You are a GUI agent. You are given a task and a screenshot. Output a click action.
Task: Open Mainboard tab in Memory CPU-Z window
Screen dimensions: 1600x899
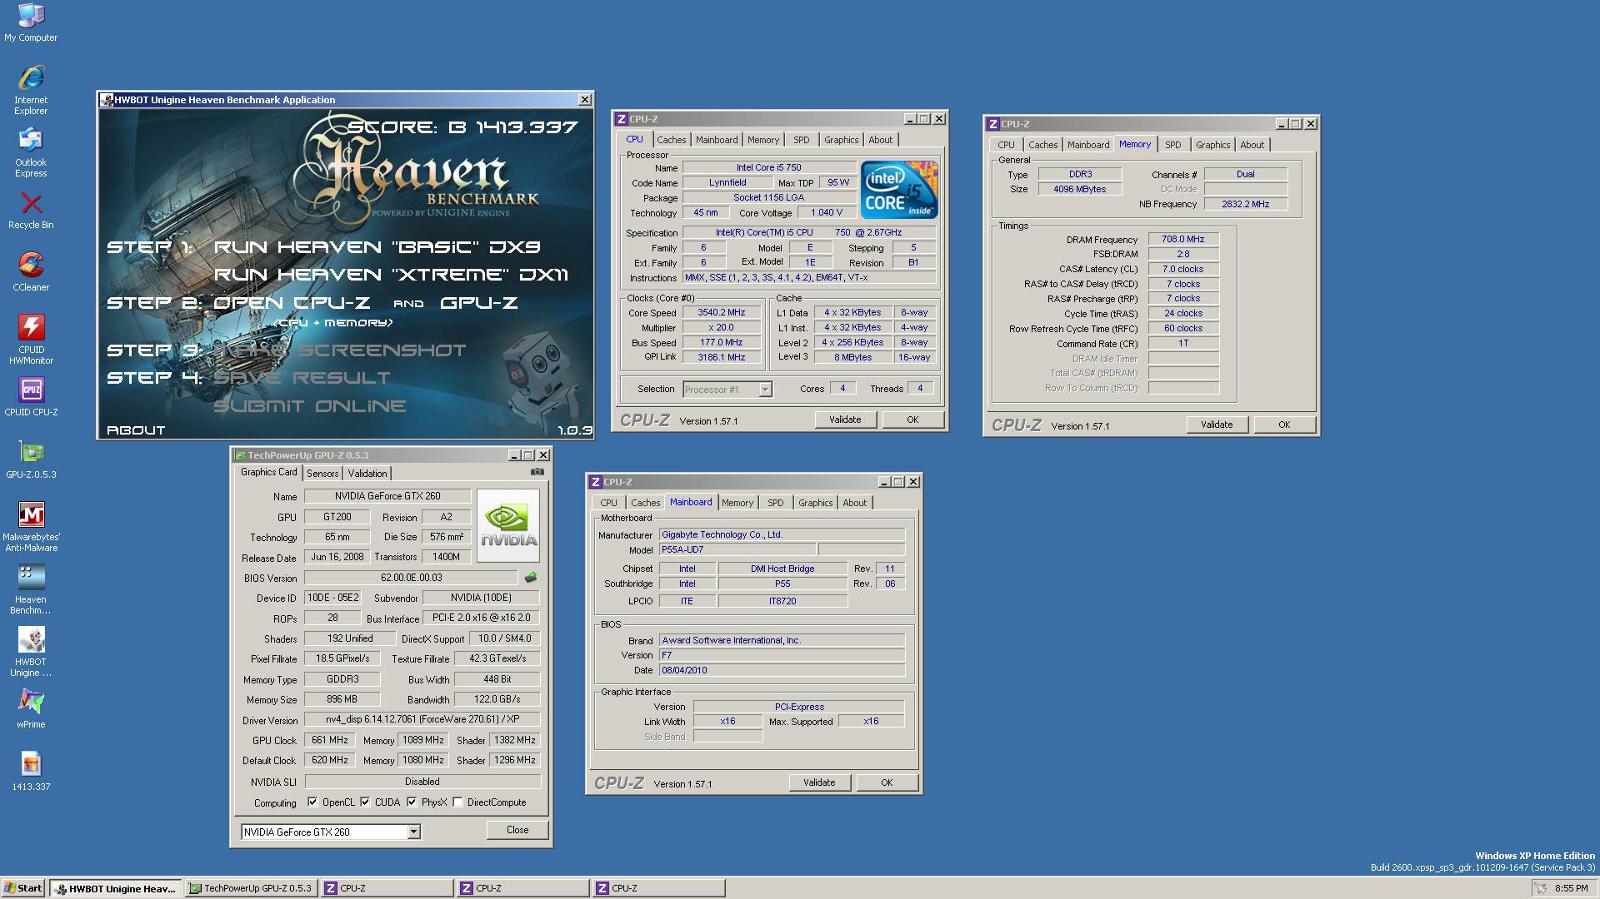(x=1088, y=145)
